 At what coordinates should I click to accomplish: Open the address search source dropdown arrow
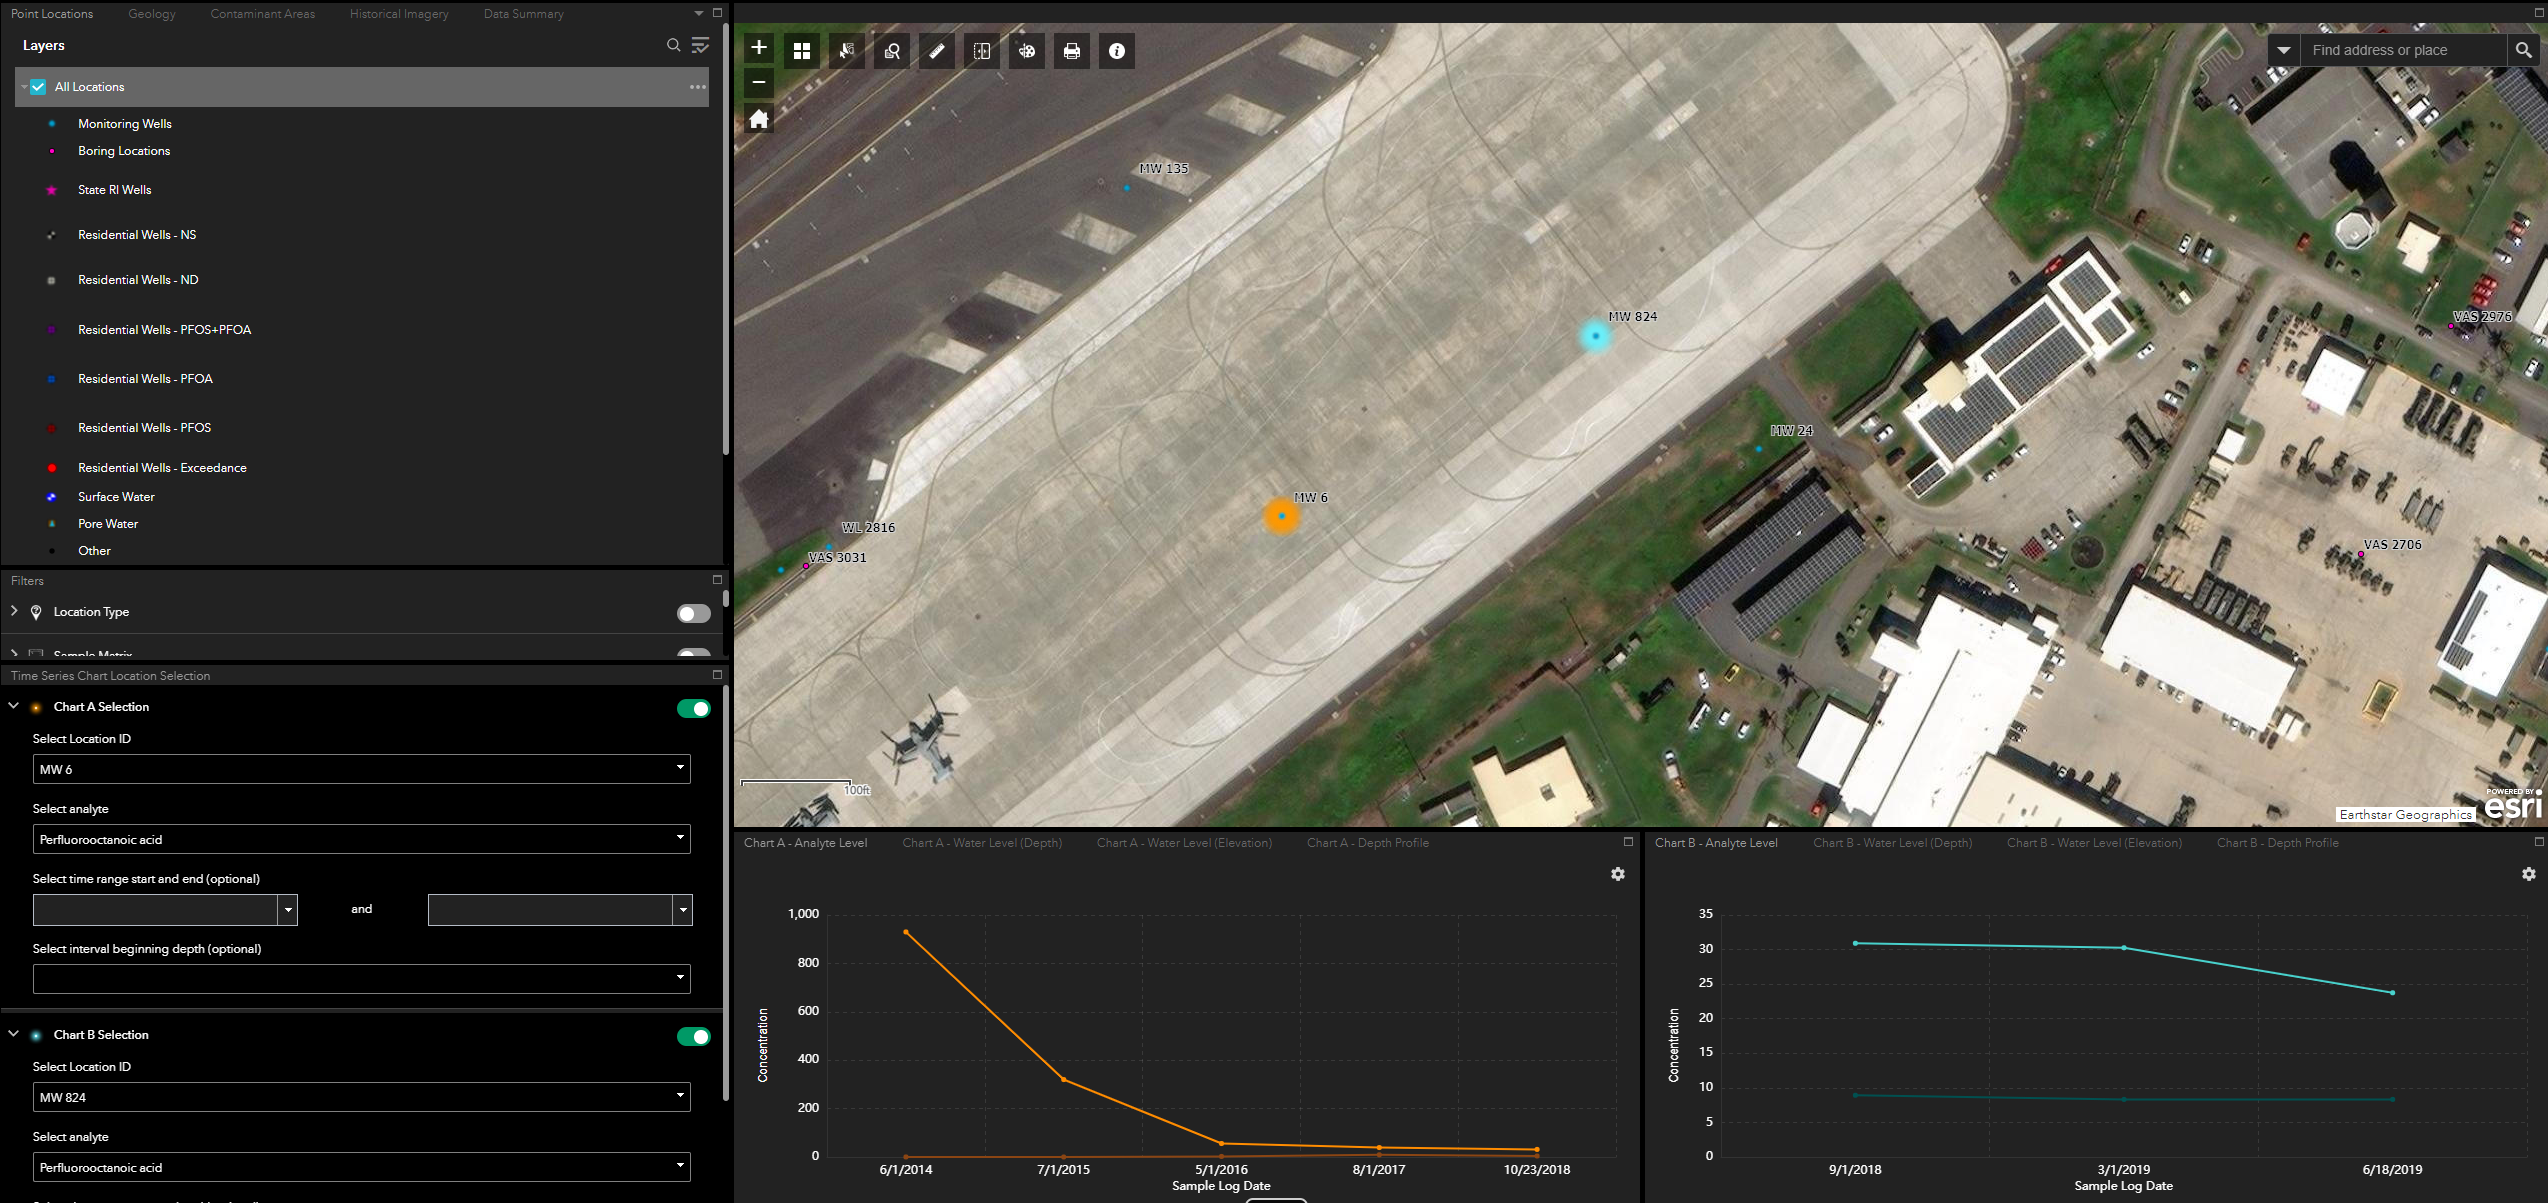(x=2284, y=50)
